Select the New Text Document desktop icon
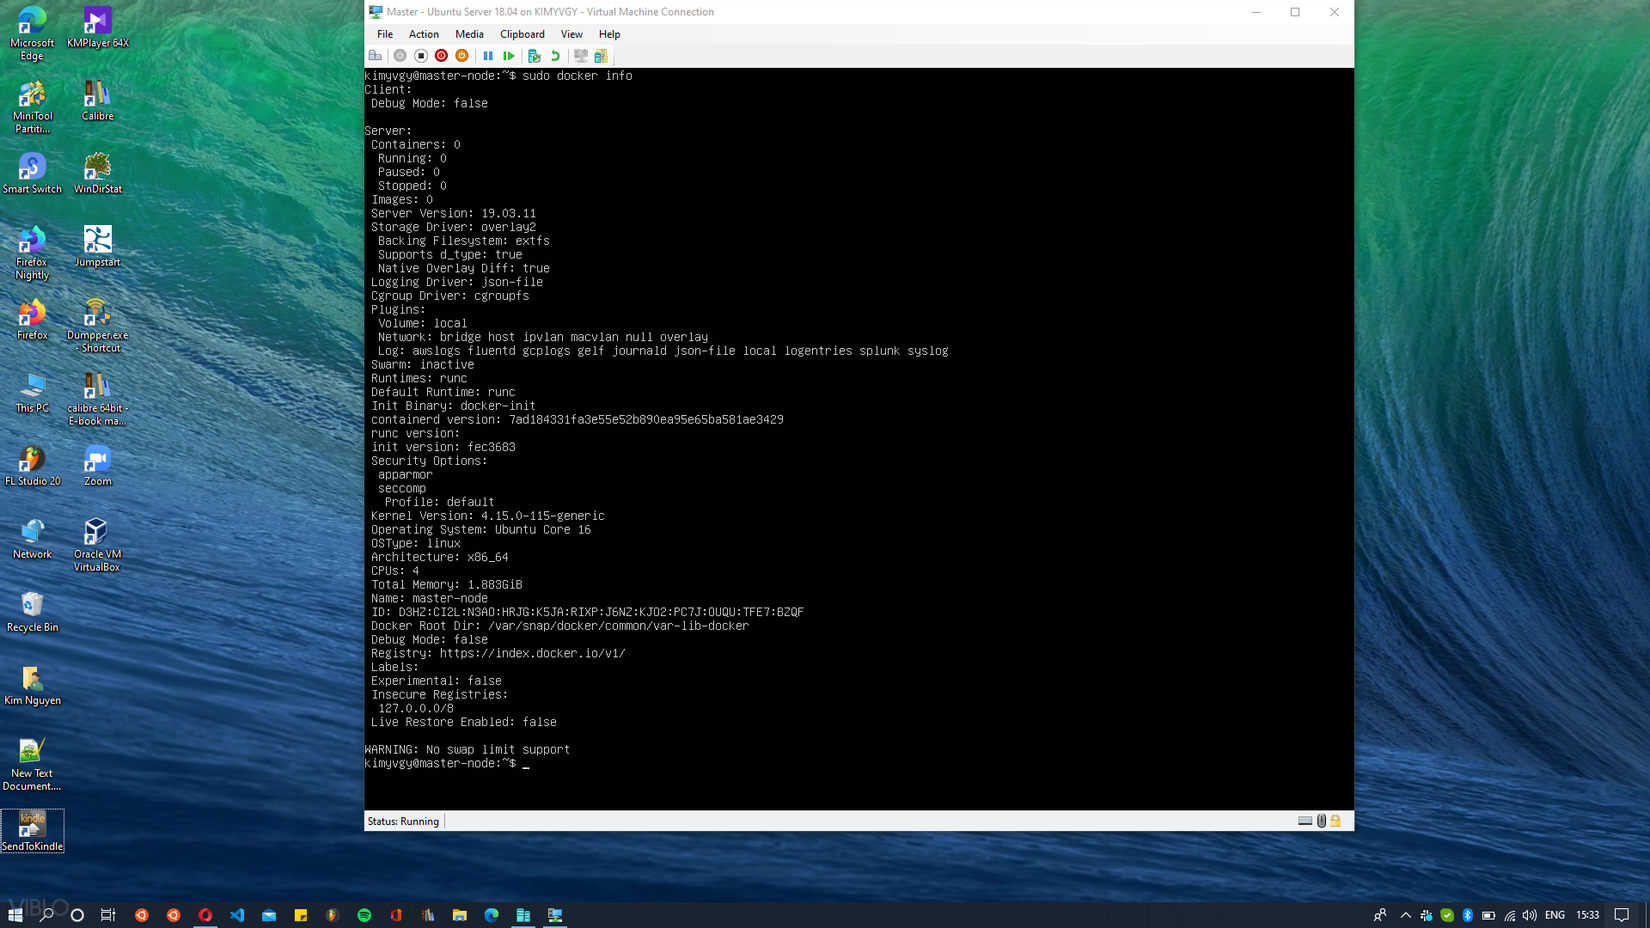 coord(32,764)
